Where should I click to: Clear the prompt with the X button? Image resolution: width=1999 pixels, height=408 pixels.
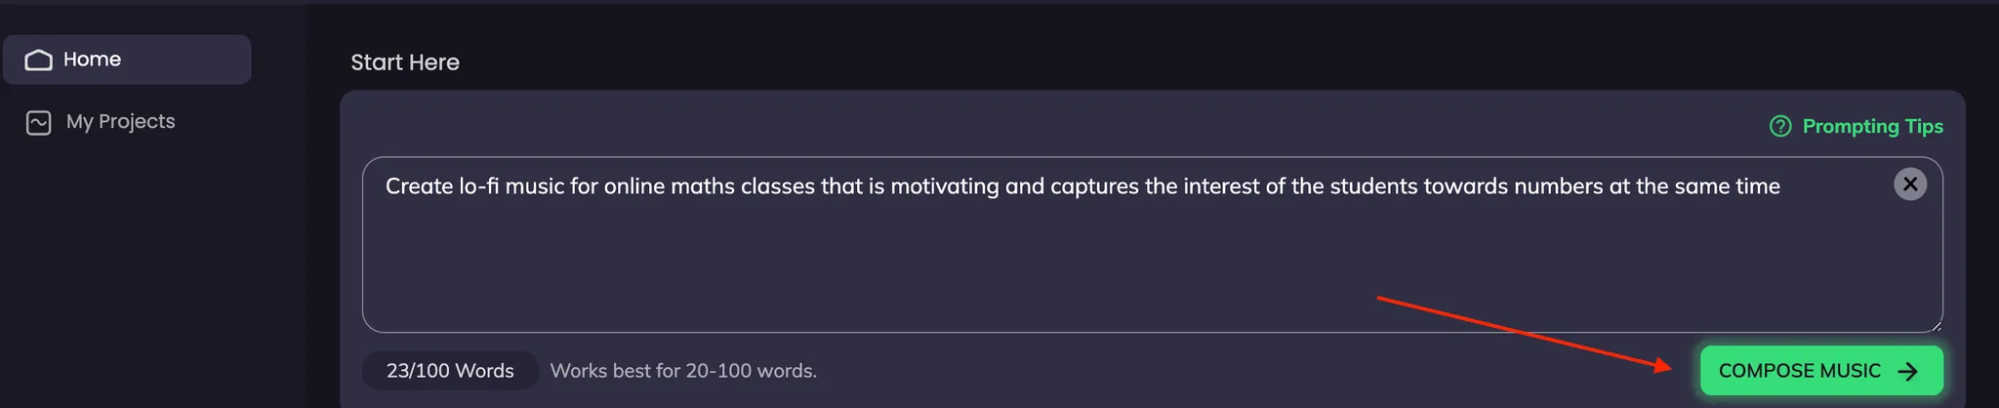[x=1909, y=184]
